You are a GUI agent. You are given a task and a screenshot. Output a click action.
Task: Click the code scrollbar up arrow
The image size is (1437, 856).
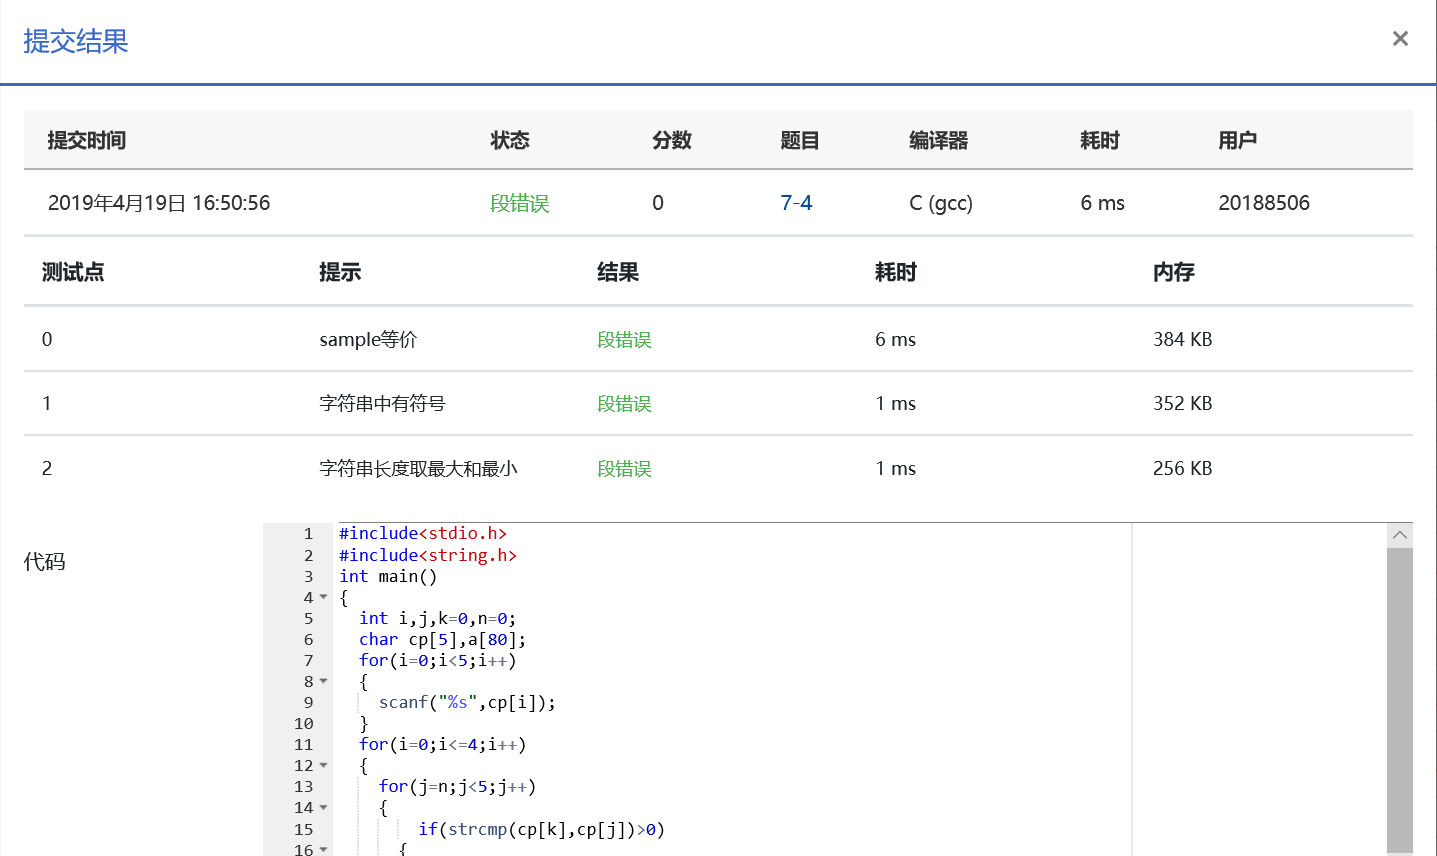point(1400,535)
